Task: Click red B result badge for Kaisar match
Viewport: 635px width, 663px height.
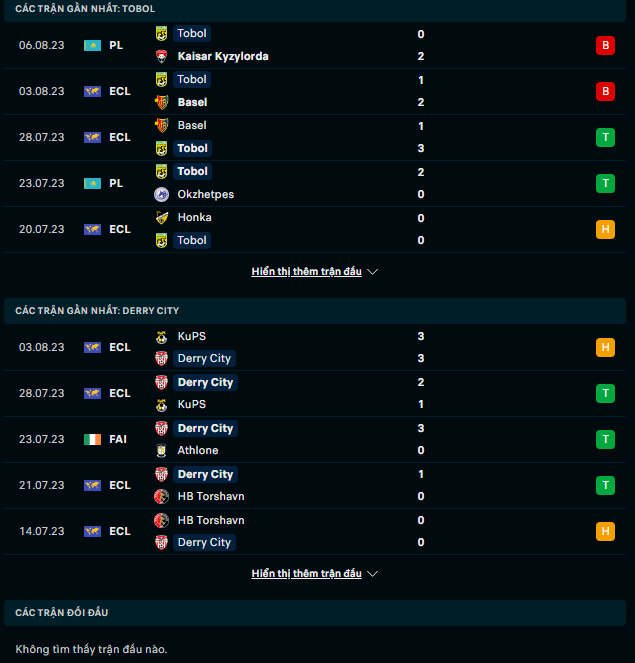Action: click(605, 45)
